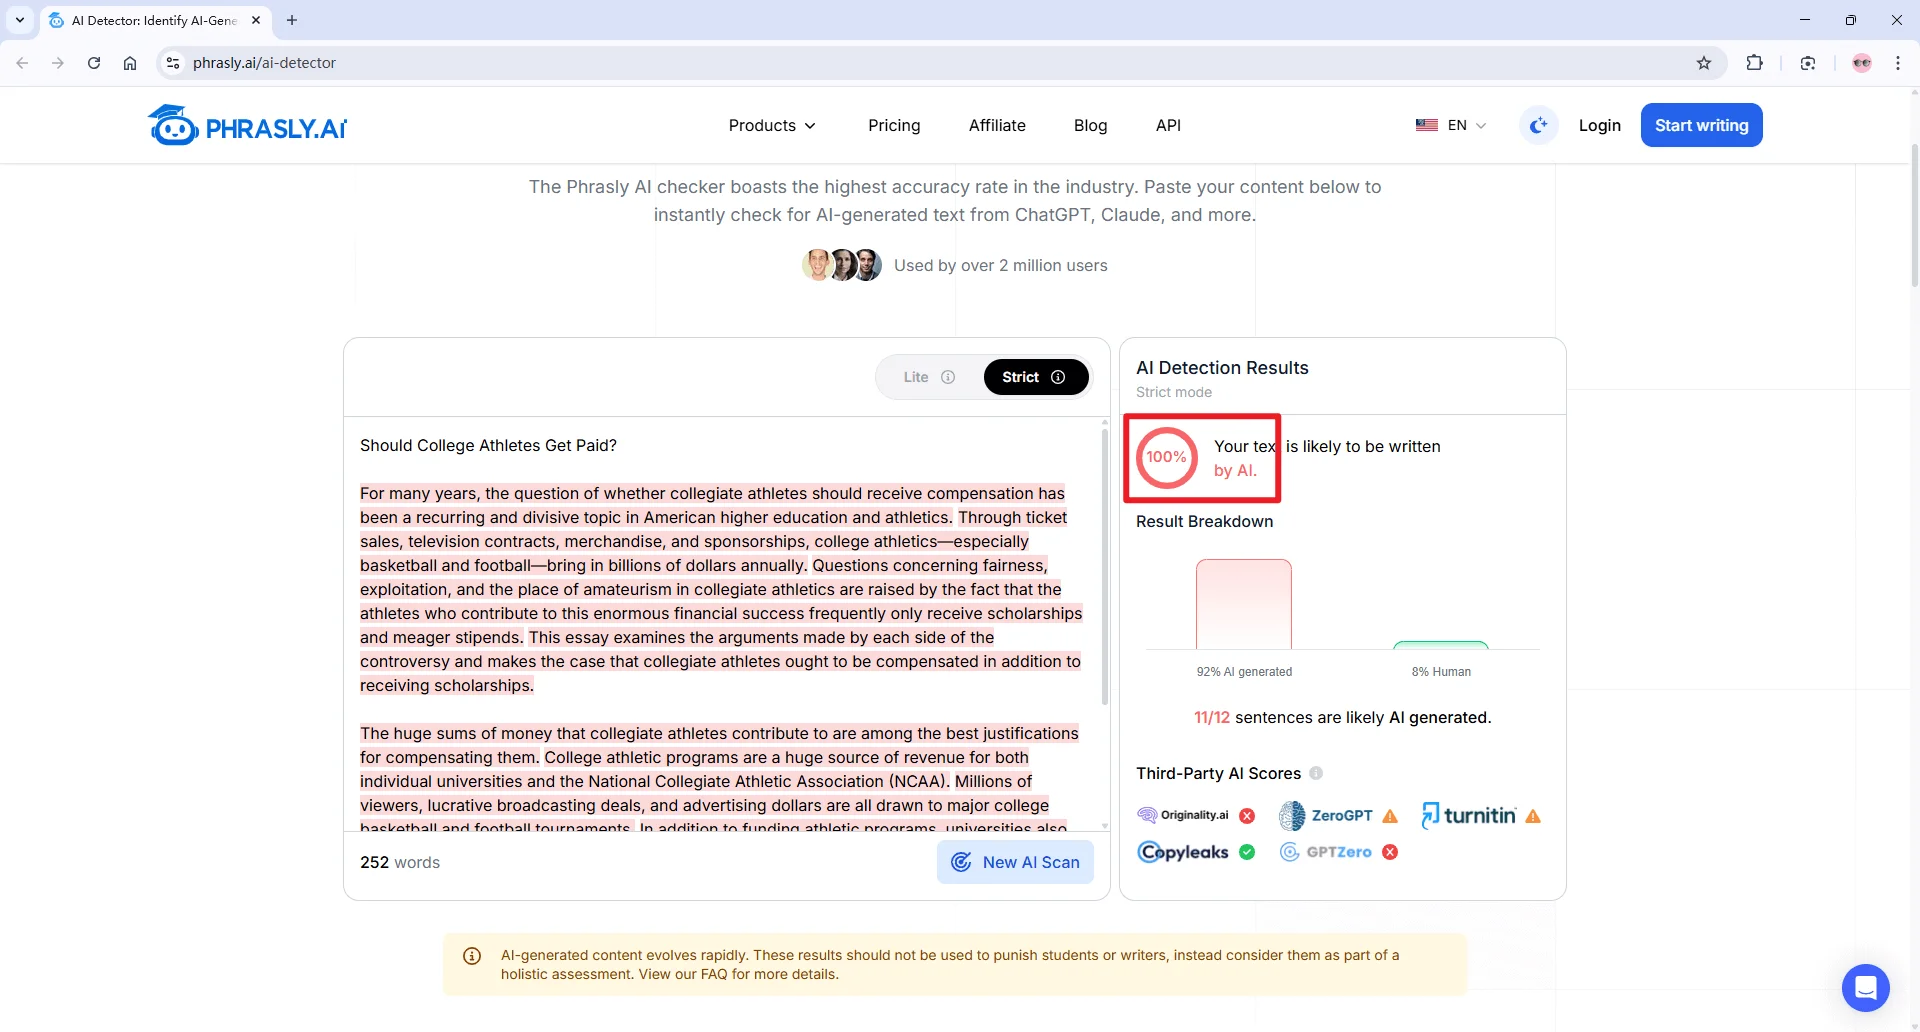
Task: Open the Blog menu item
Action: [x=1090, y=125]
